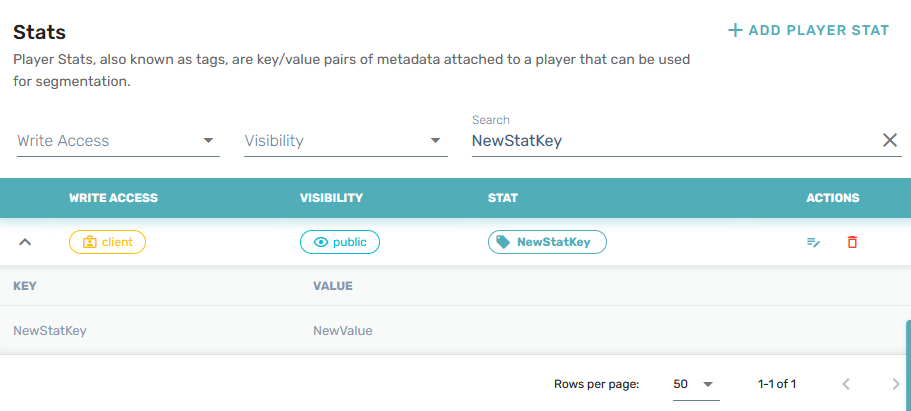Click the tag icon in NewStatKey chip
The width and height of the screenshot is (911, 411).
pos(503,242)
